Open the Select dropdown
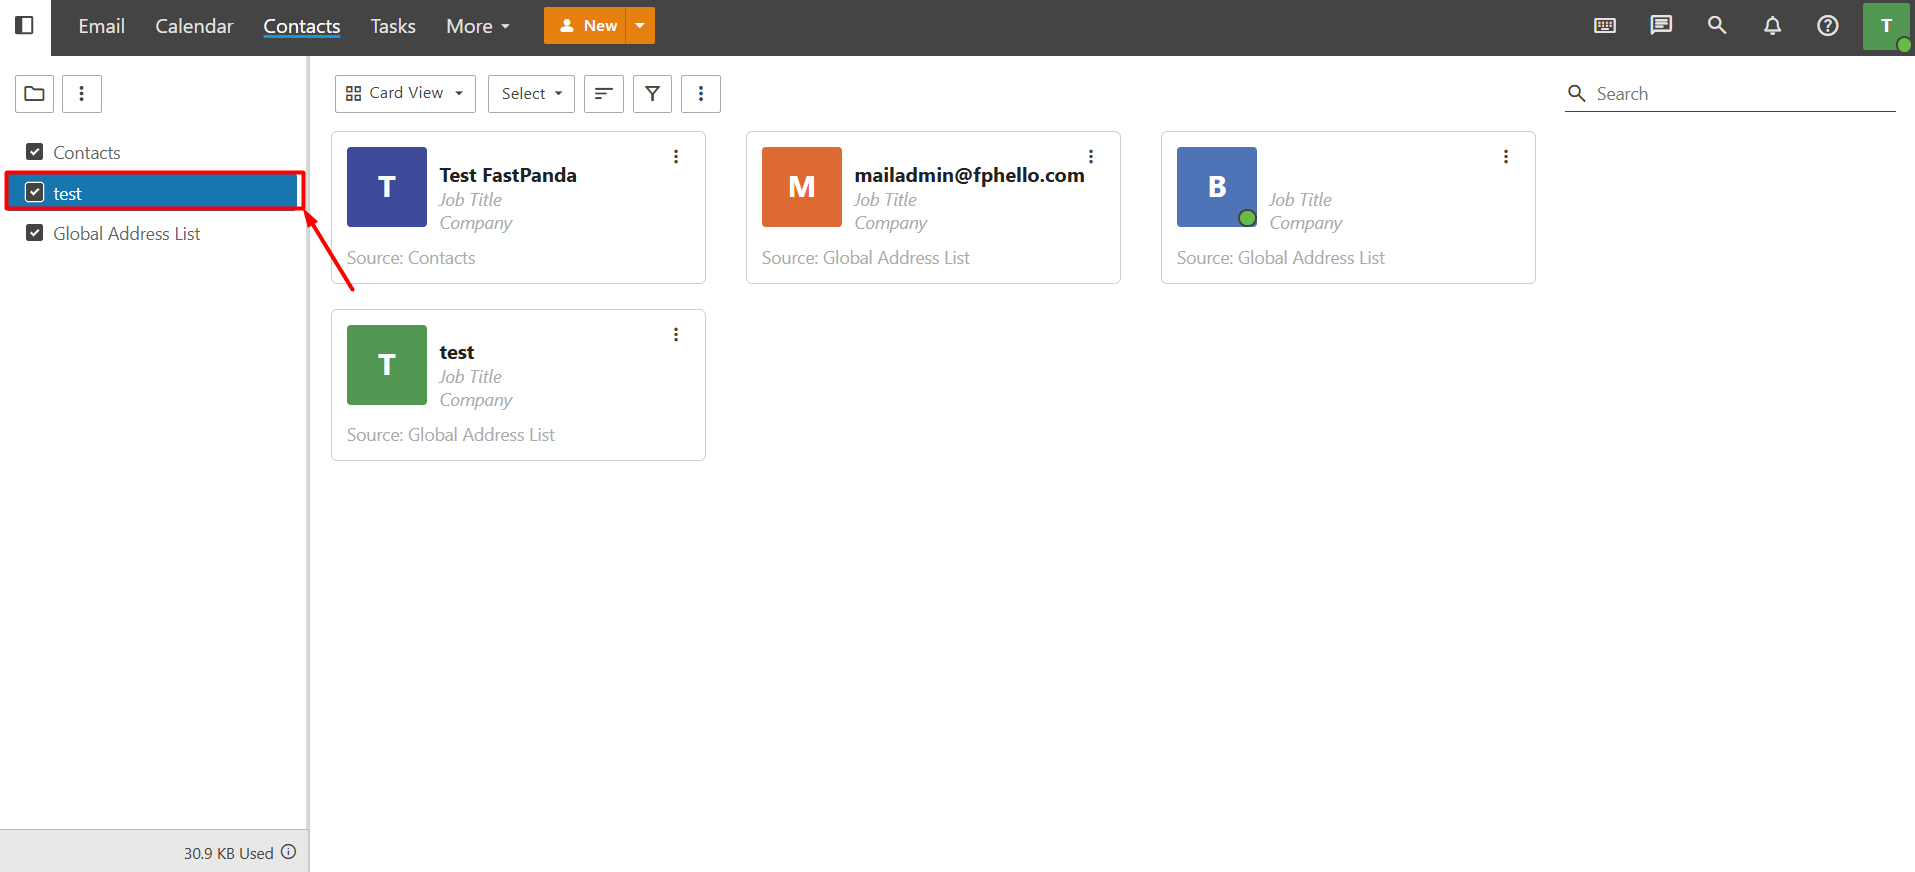This screenshot has height=872, width=1915. 531,94
